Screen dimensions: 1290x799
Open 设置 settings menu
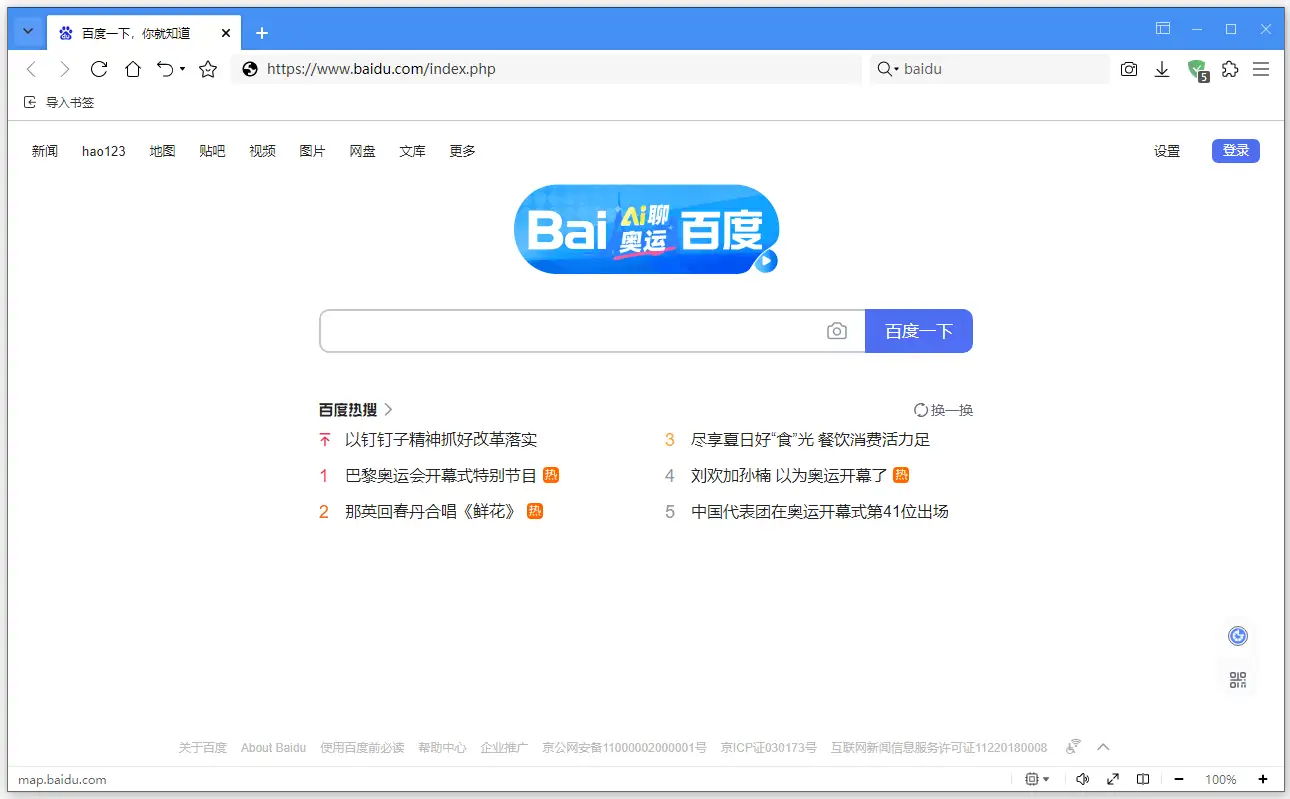click(1167, 151)
